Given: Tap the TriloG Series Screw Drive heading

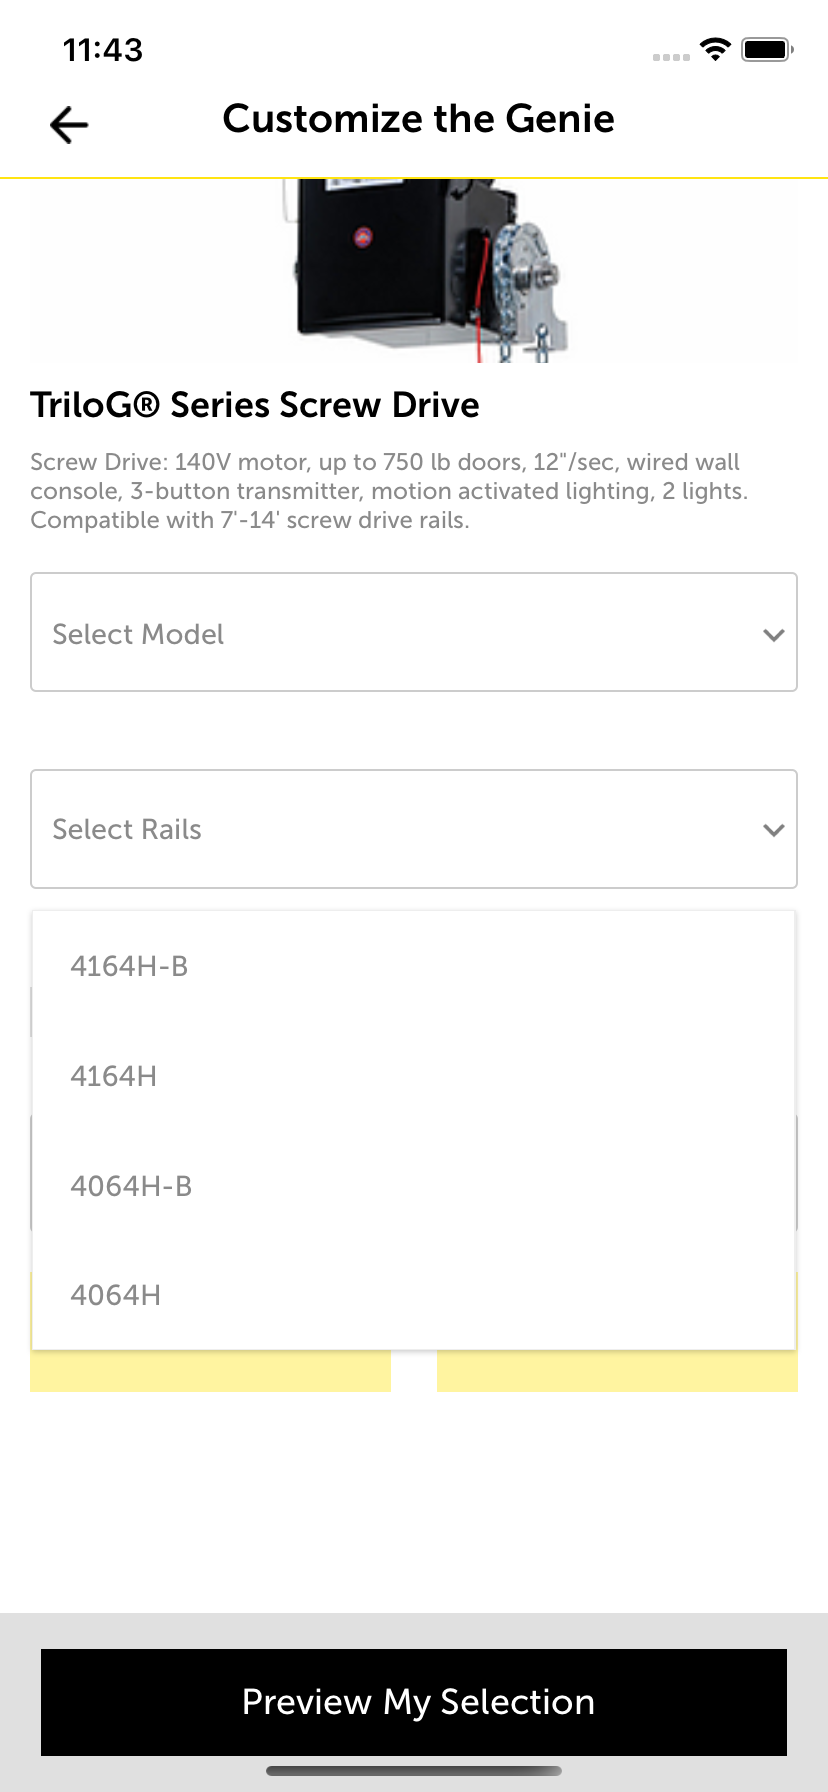Looking at the screenshot, I should click(x=254, y=404).
